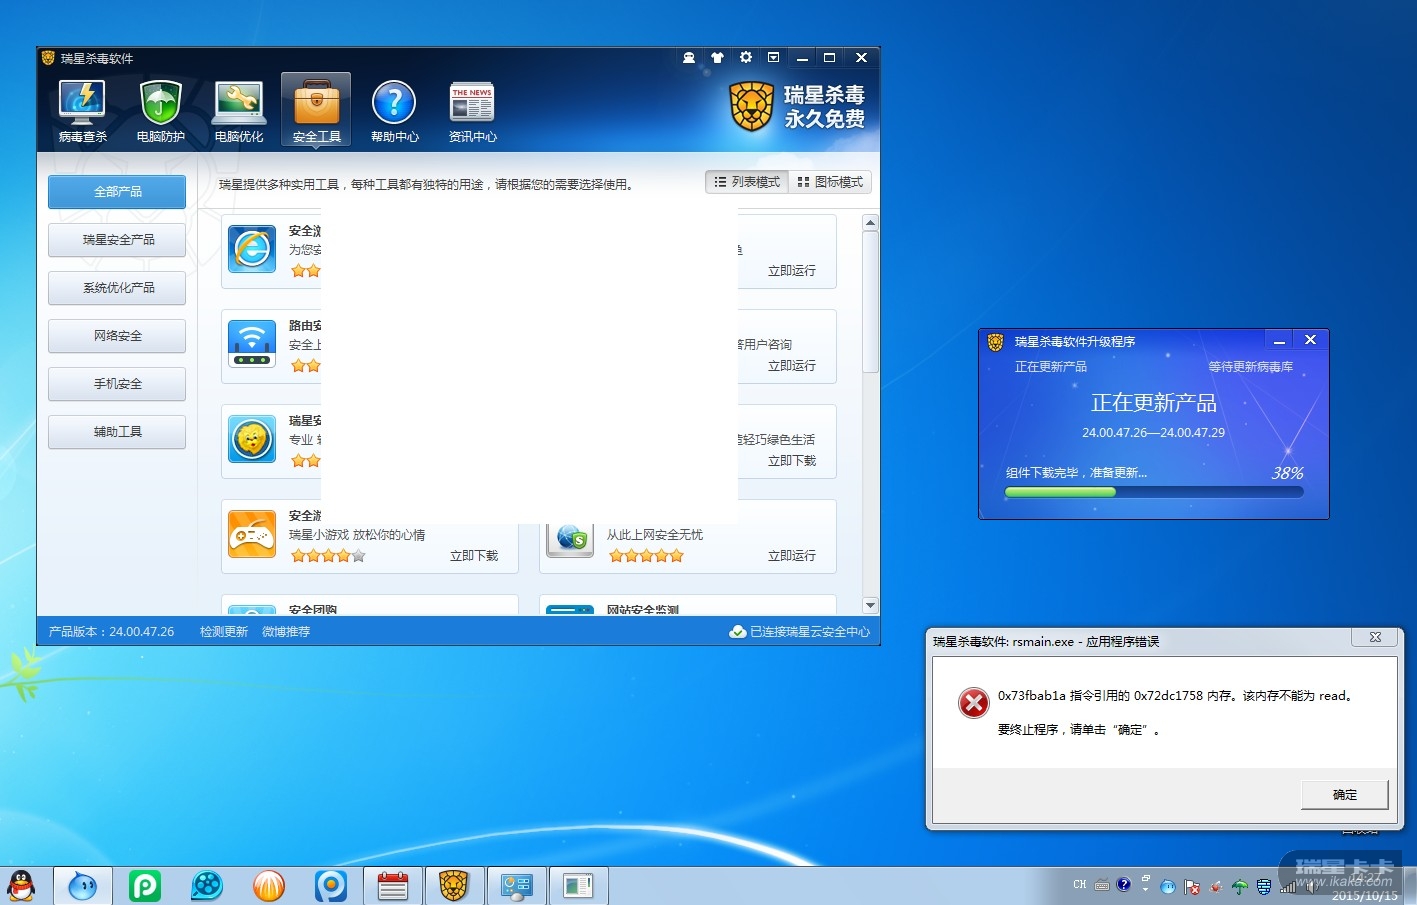The width and height of the screenshot is (1417, 905).
Task: Click version range 24.00.47.26—24.00.47.29
Action: (x=1153, y=433)
